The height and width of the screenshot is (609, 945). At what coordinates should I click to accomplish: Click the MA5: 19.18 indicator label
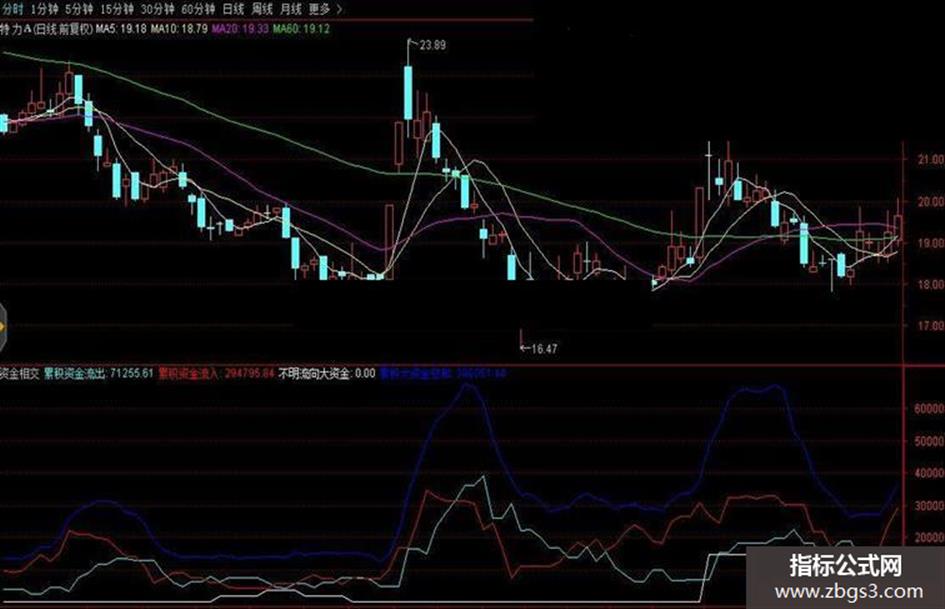pos(122,28)
